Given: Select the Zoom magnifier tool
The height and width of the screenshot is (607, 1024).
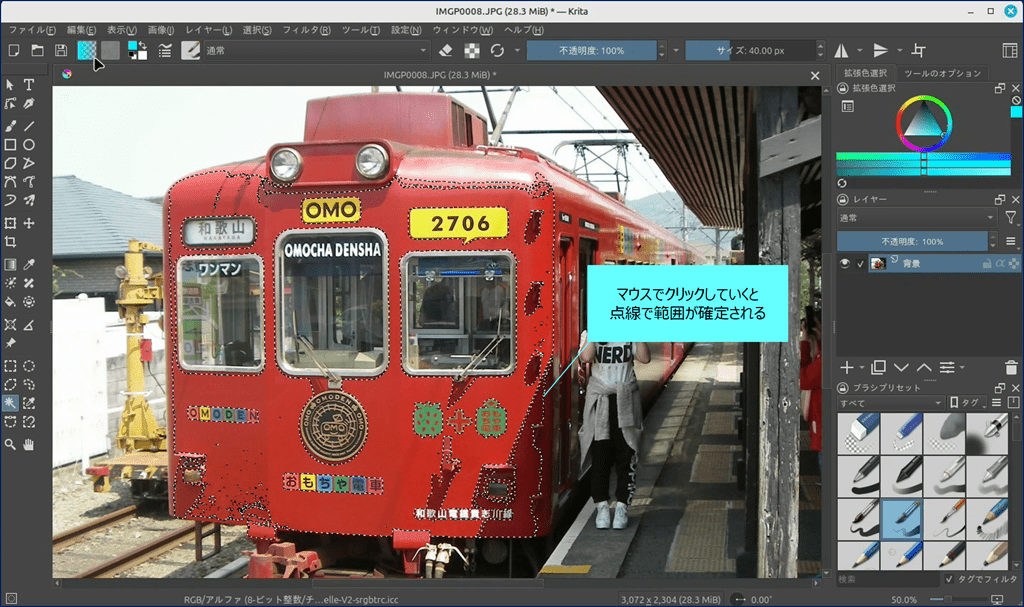Looking at the screenshot, I should tap(10, 443).
